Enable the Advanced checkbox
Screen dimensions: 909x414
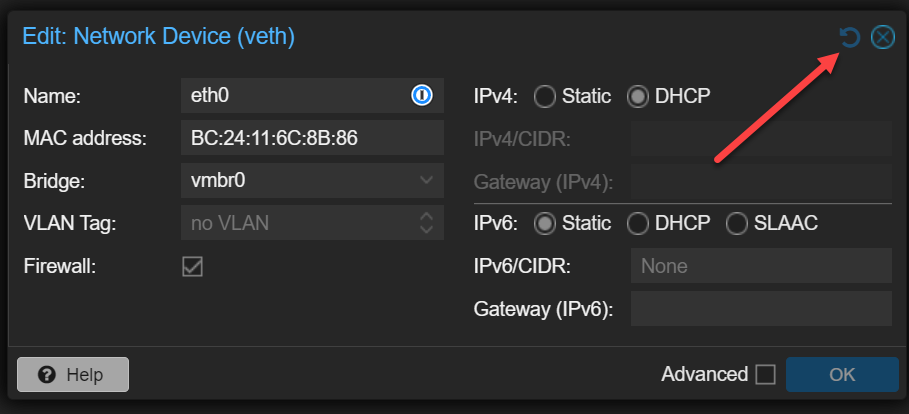765,375
